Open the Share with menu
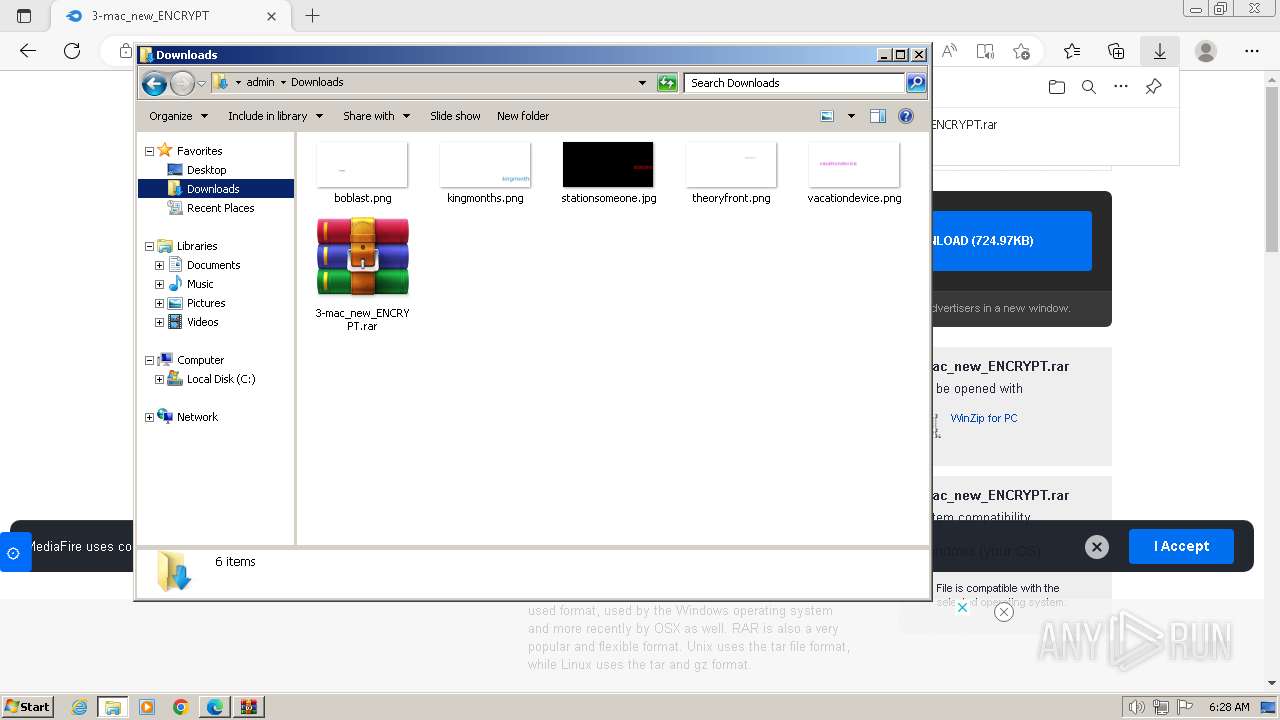Viewport: 1280px width, 720px height. [x=376, y=116]
